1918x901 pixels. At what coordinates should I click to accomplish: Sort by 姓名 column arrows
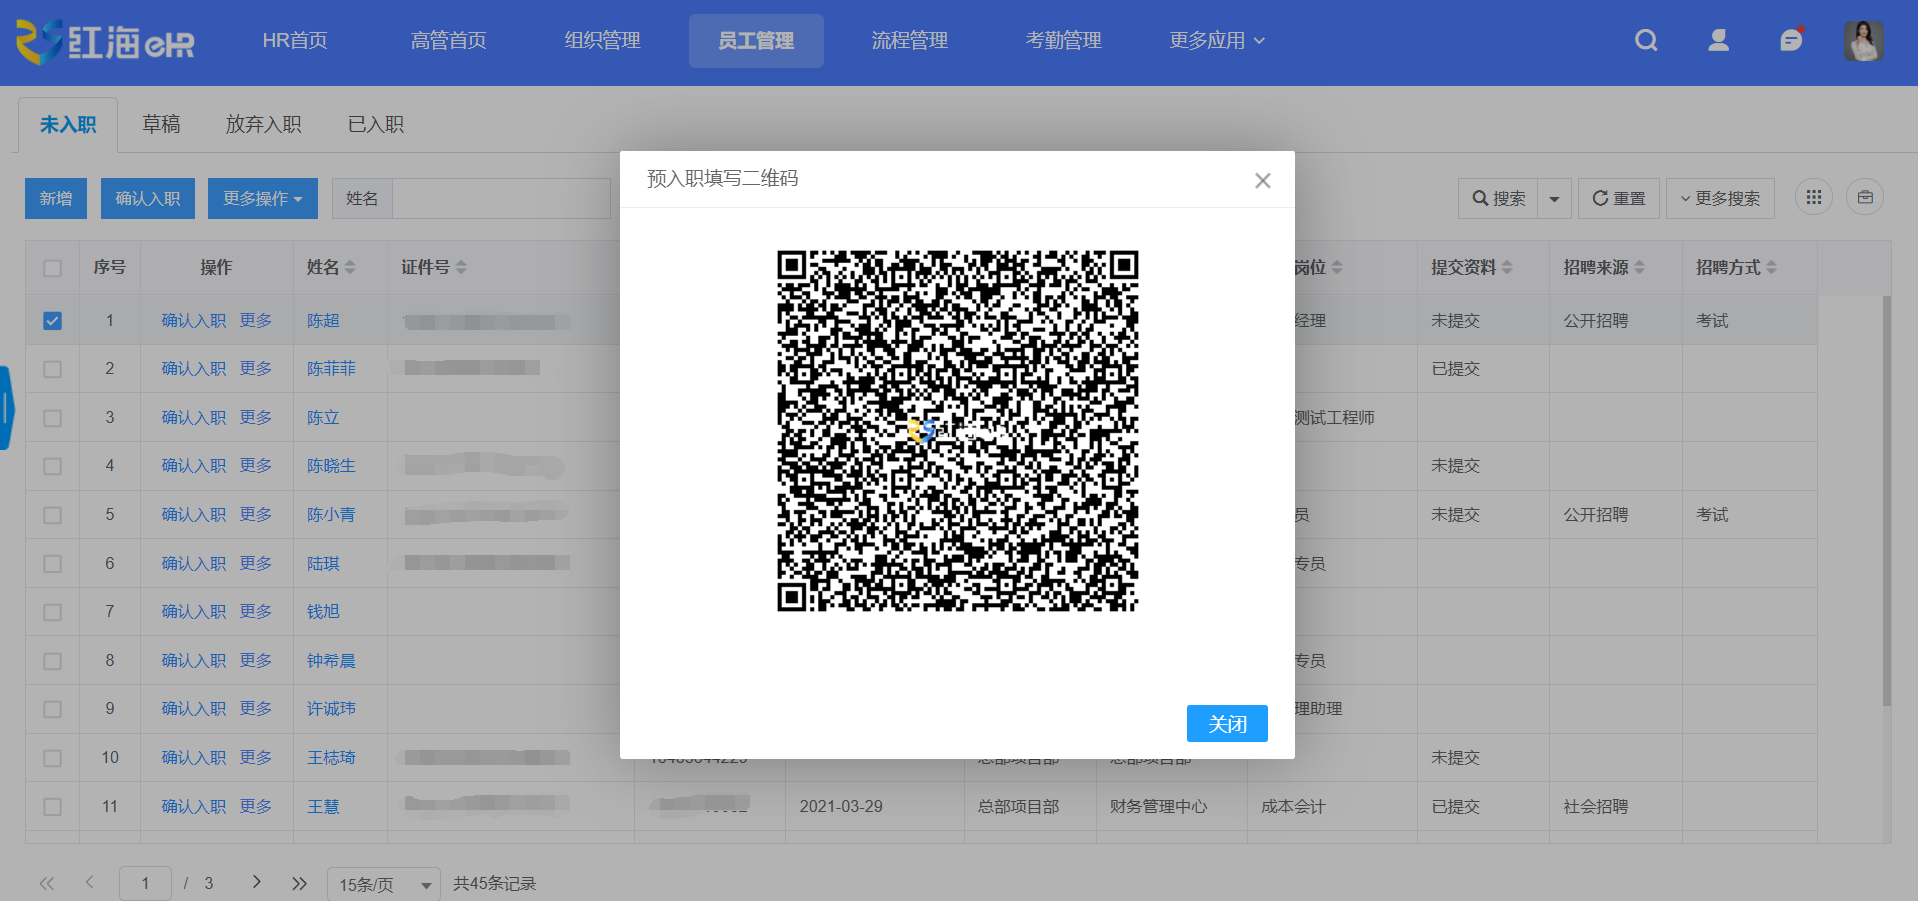click(x=350, y=267)
